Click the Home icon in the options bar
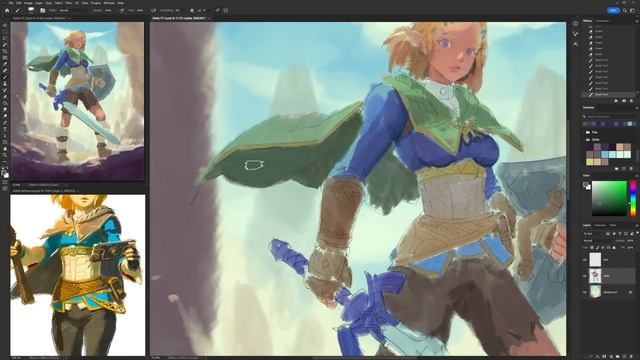The width and height of the screenshot is (640, 360). (x=7, y=10)
